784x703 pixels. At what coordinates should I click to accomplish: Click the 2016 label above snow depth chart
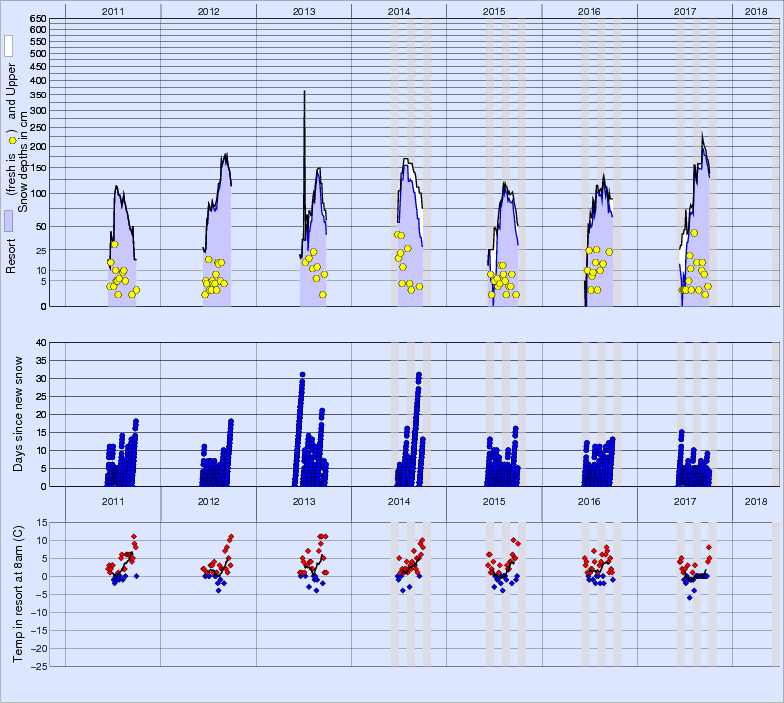[x=590, y=12]
